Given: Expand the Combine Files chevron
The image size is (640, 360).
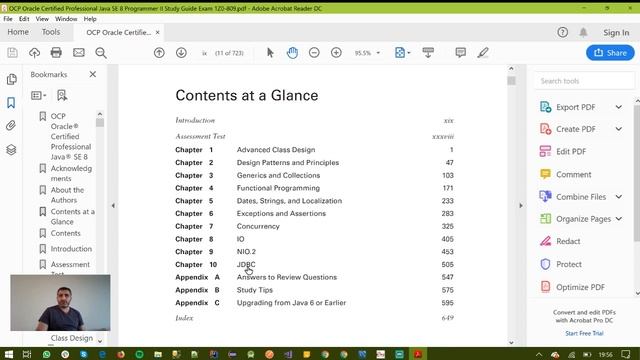Looking at the screenshot, I should 619,197.
